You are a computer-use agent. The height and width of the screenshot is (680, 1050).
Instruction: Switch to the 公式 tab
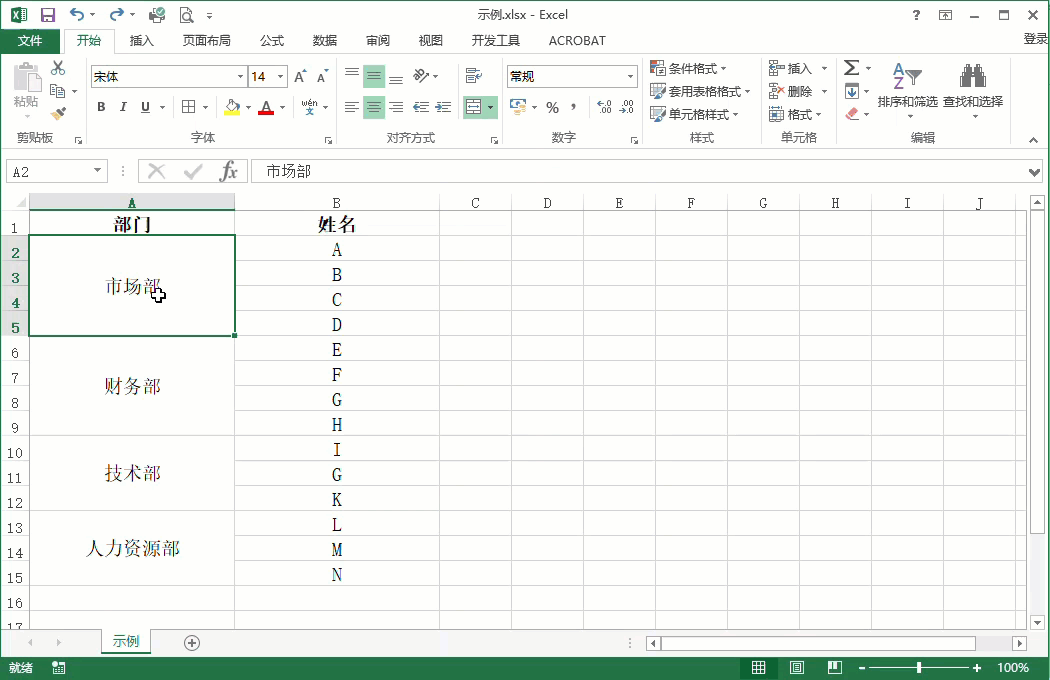point(272,41)
